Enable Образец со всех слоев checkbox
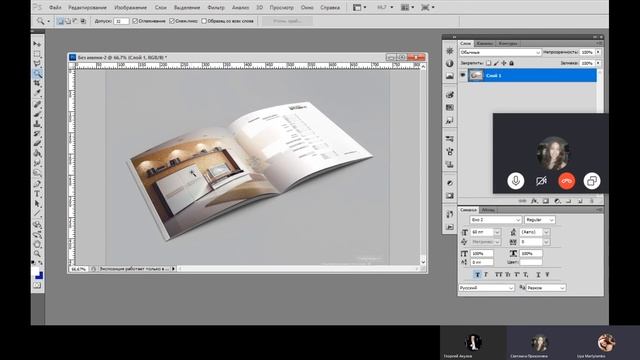 click(x=204, y=21)
